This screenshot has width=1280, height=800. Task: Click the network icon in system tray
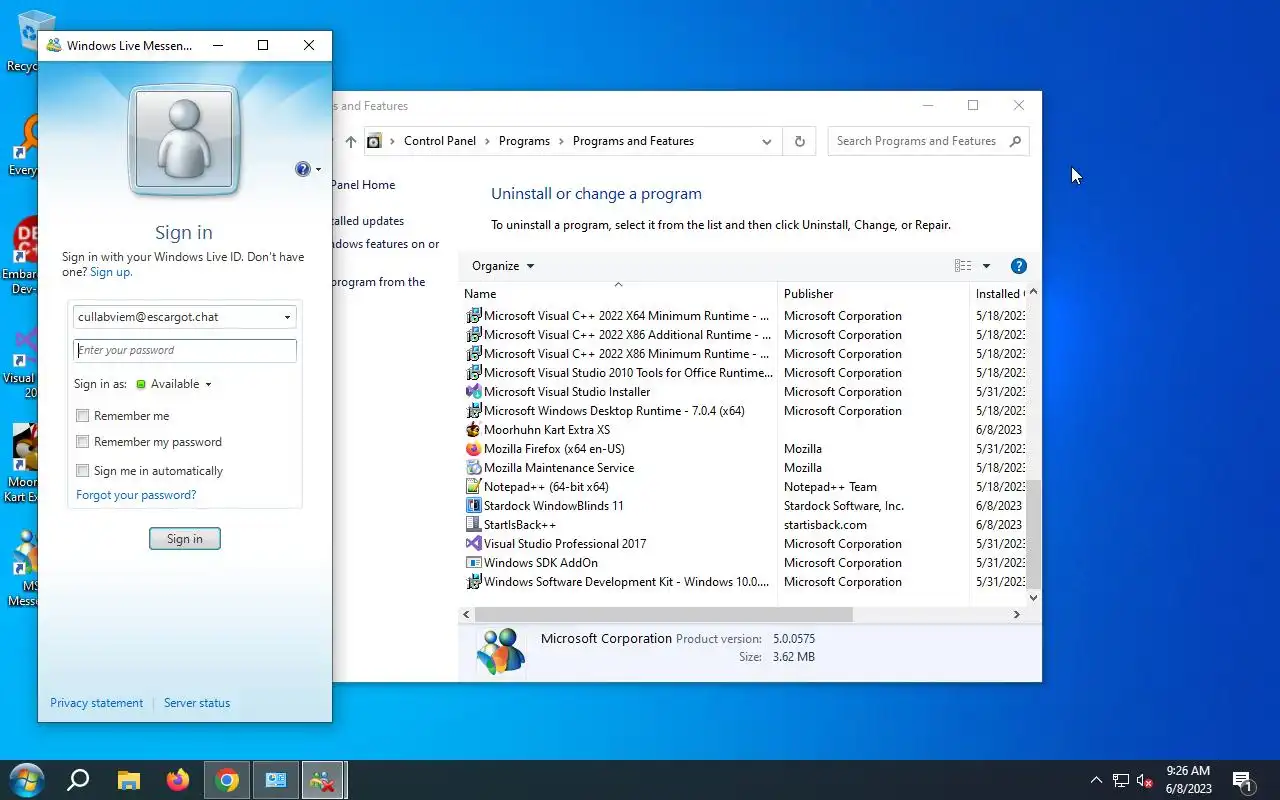point(1121,781)
